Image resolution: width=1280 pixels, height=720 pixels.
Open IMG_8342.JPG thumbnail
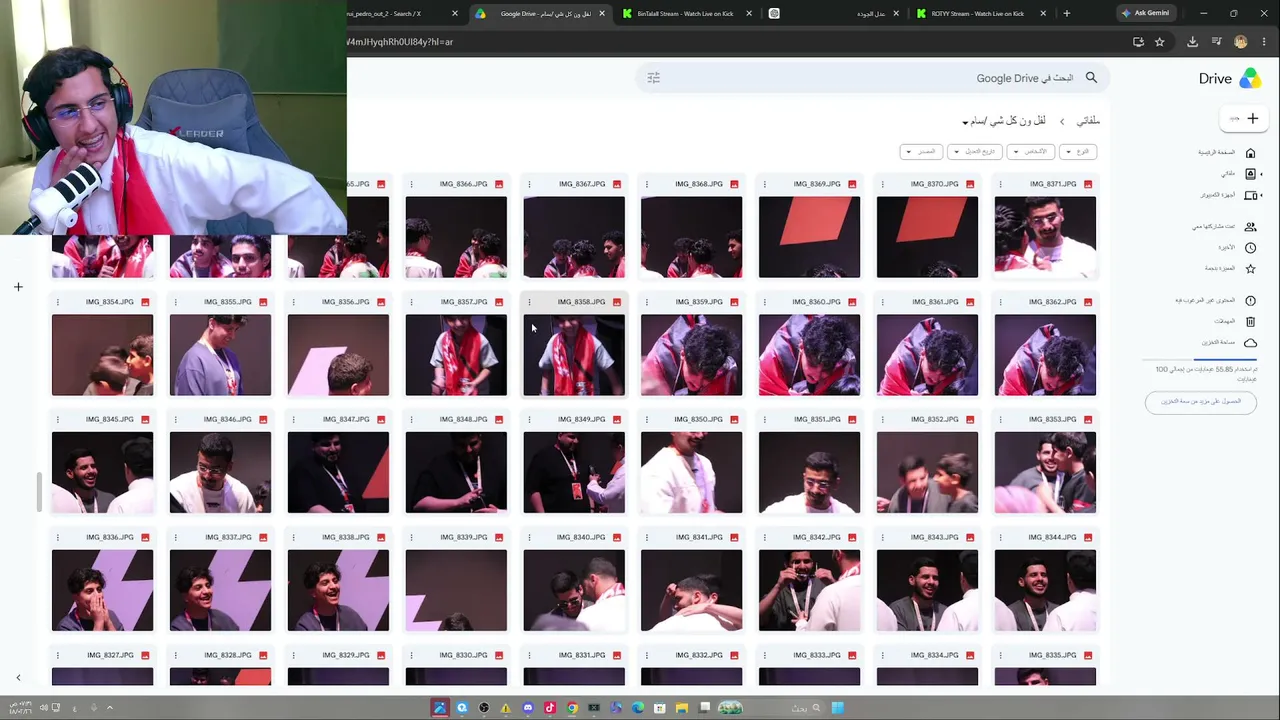(x=809, y=591)
